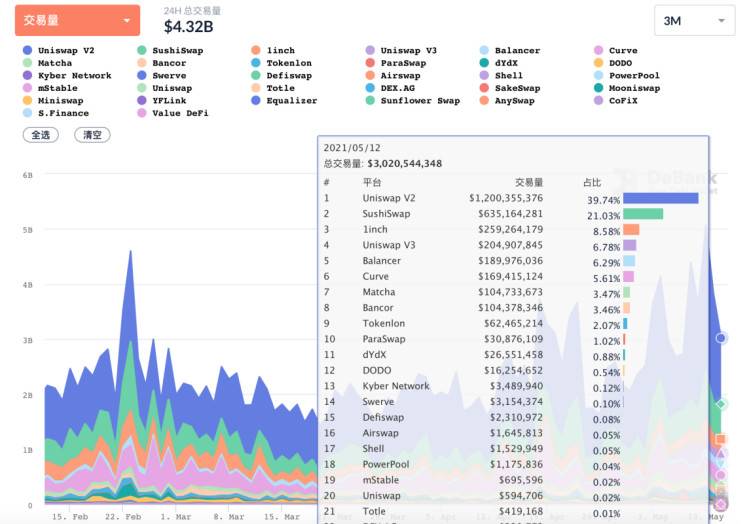
Task: Click the Sunflower Swap legend entry
Action: click(x=412, y=101)
